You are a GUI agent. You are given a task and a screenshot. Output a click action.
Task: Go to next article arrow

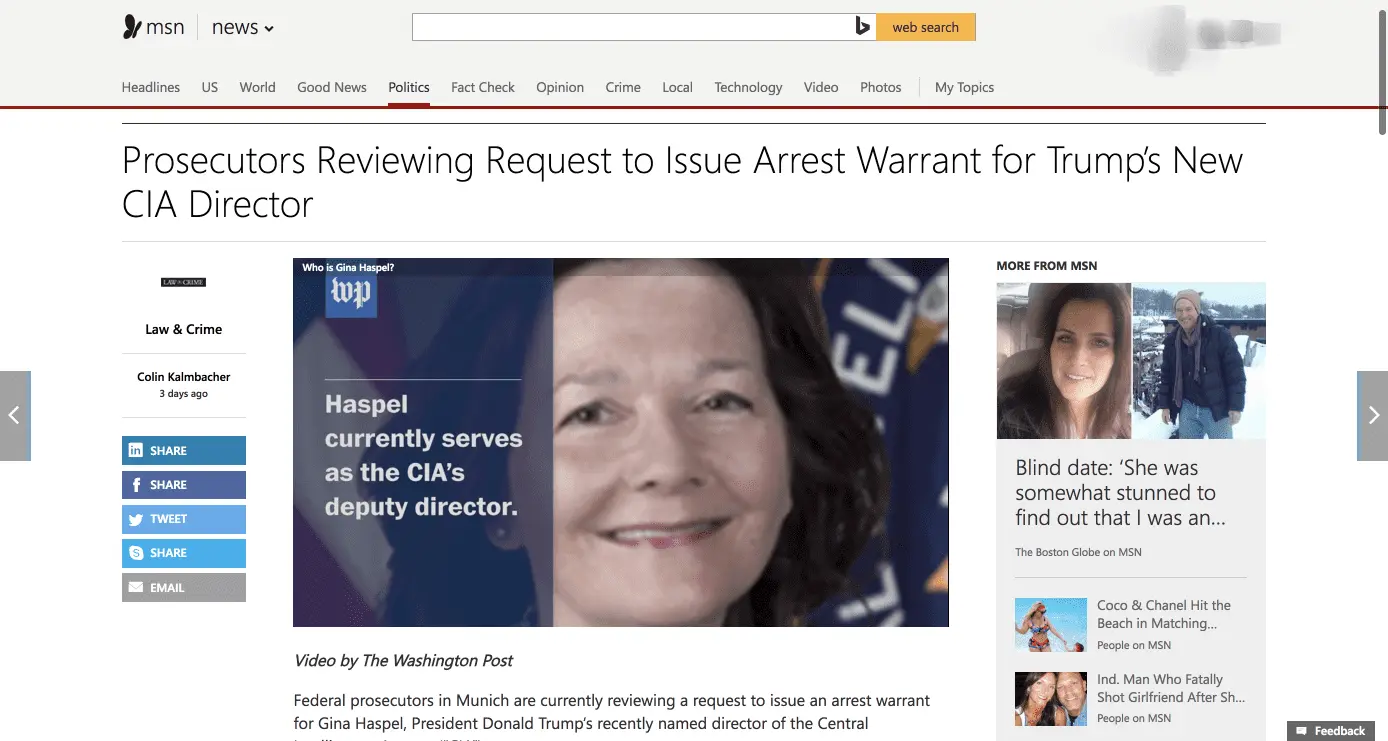click(x=1372, y=416)
